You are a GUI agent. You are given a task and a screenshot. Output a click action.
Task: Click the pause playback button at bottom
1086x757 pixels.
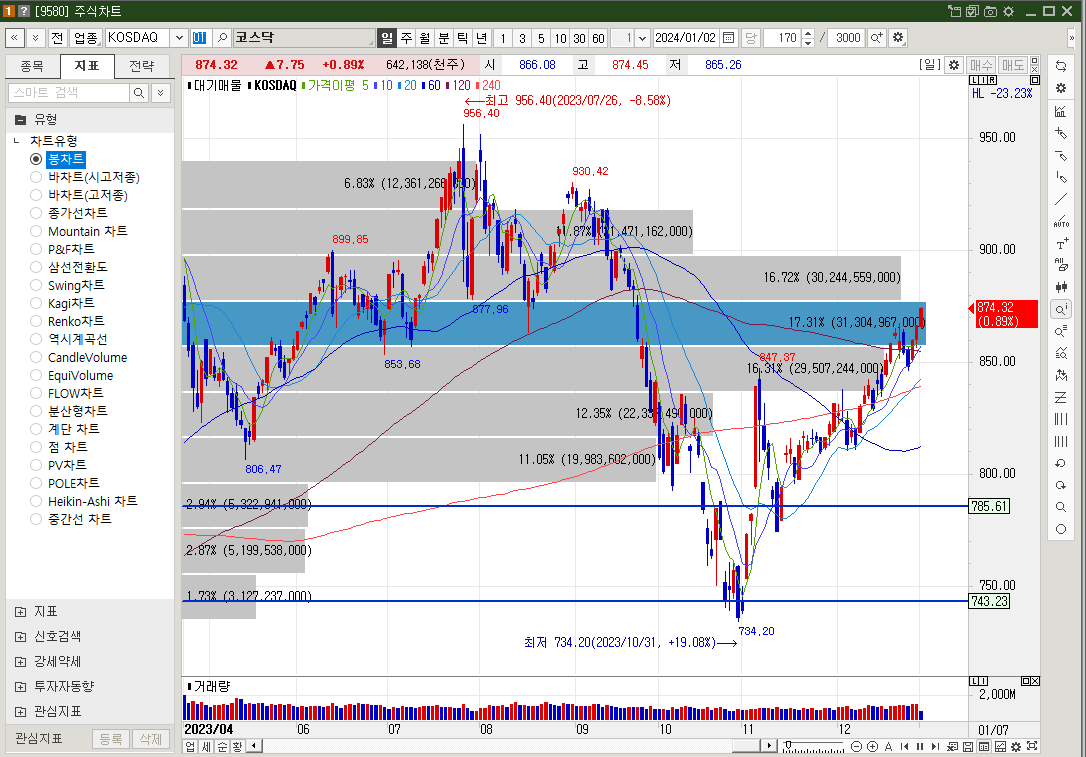pos(920,747)
